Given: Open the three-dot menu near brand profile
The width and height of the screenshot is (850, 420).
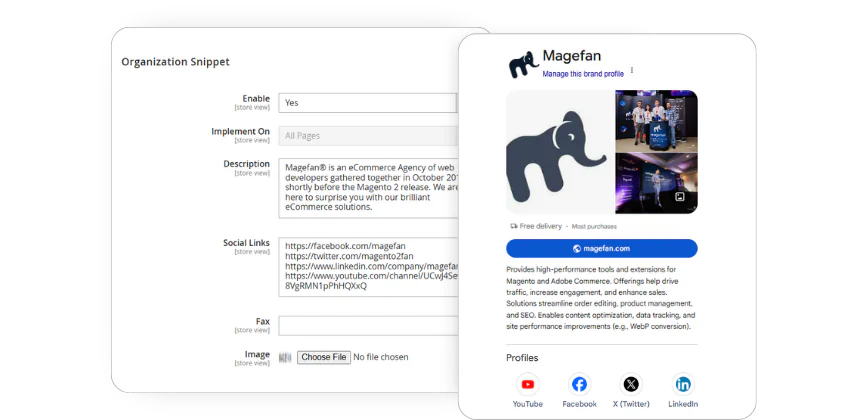Looking at the screenshot, I should coord(632,70).
